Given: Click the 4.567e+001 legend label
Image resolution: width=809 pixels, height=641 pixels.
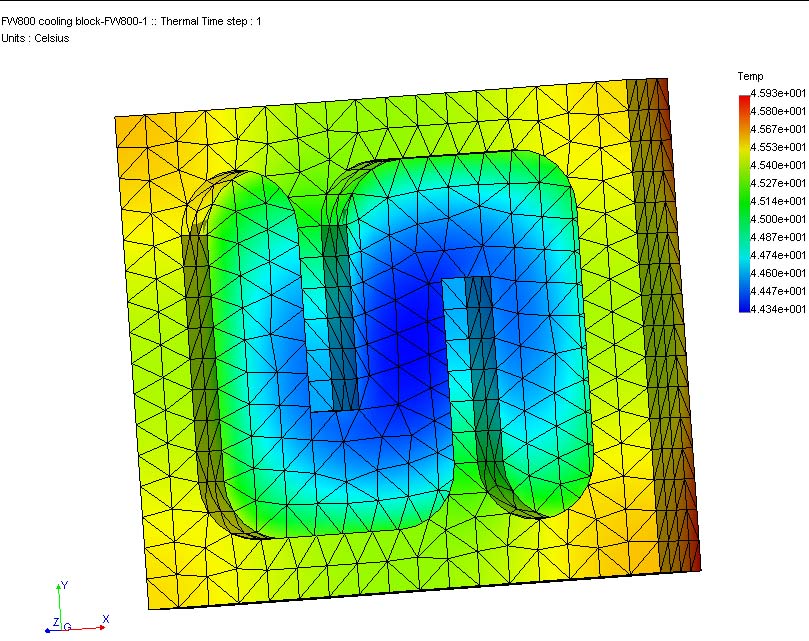Looking at the screenshot, I should click(x=778, y=129).
